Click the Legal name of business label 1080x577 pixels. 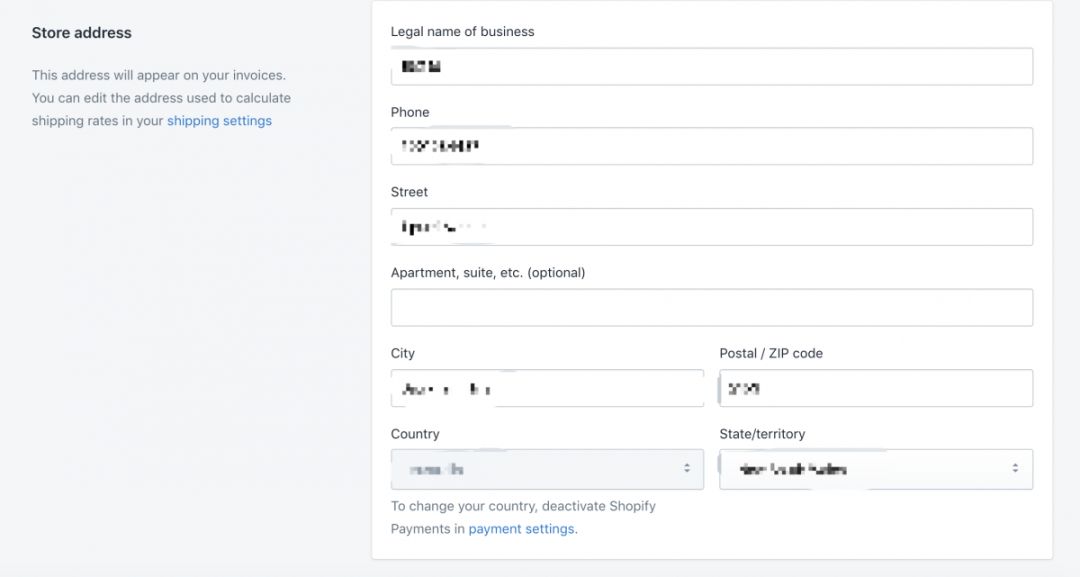(x=462, y=31)
